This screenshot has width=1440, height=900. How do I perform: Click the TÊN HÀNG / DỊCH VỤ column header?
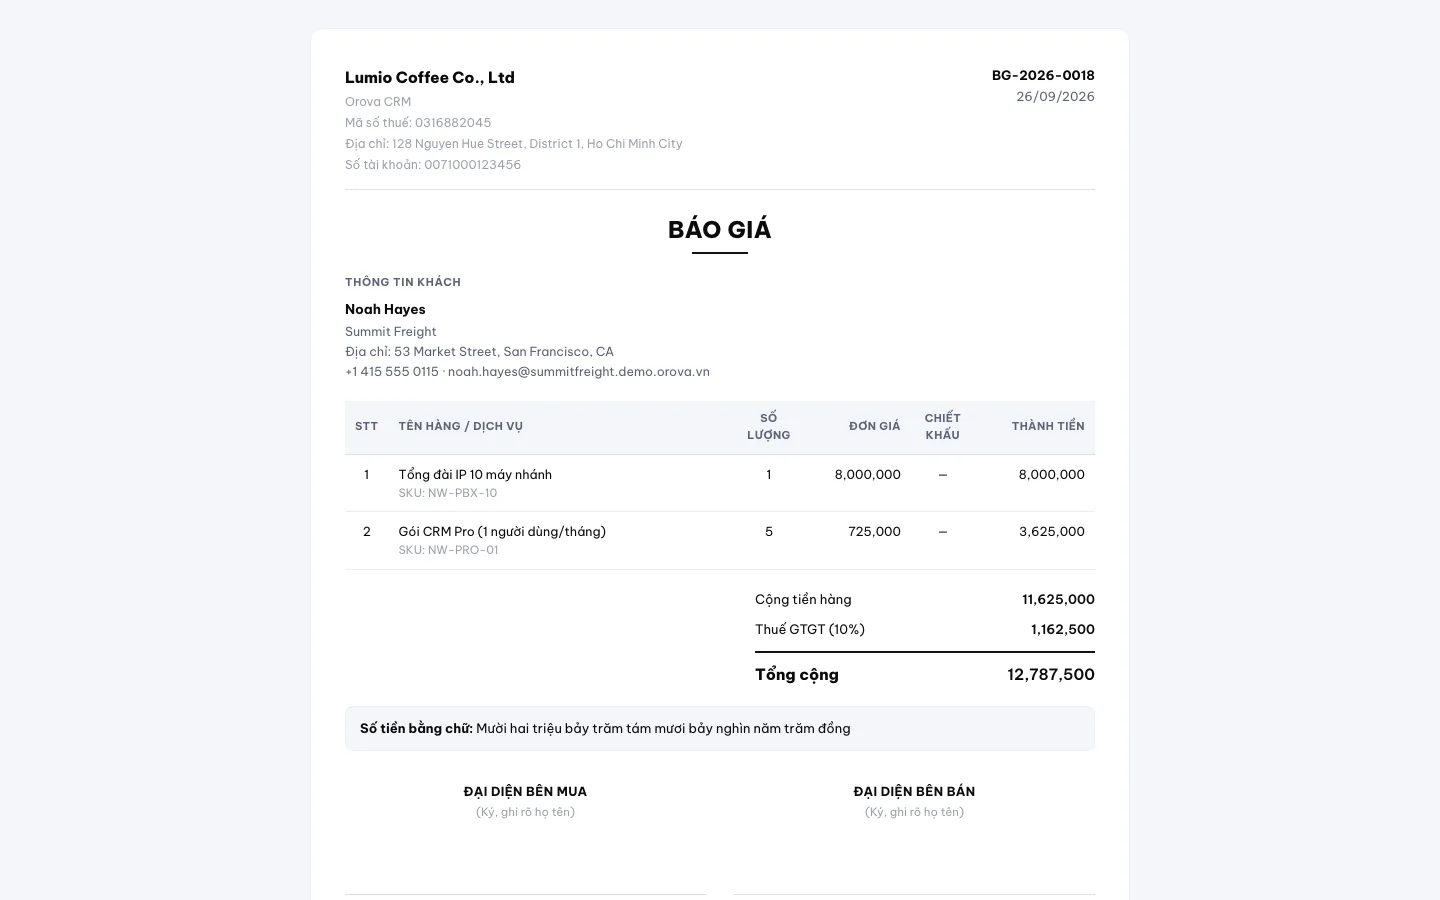(461, 426)
